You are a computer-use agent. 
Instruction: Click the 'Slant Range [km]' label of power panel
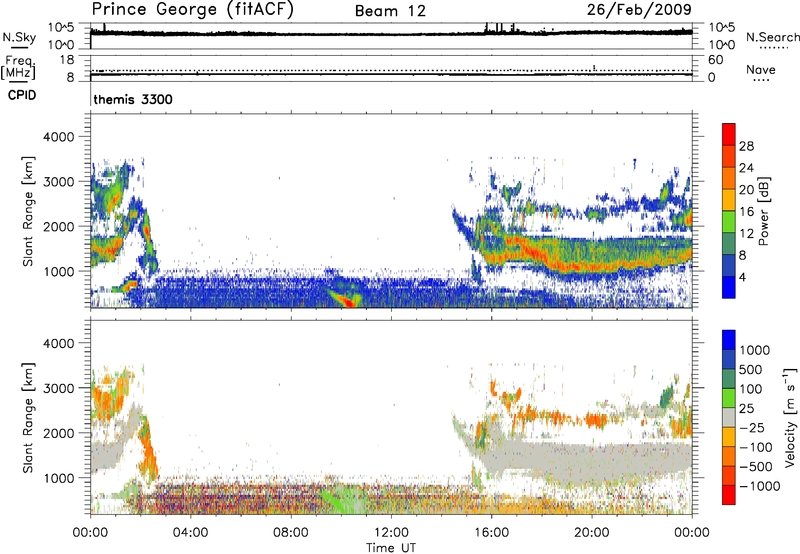29,211
